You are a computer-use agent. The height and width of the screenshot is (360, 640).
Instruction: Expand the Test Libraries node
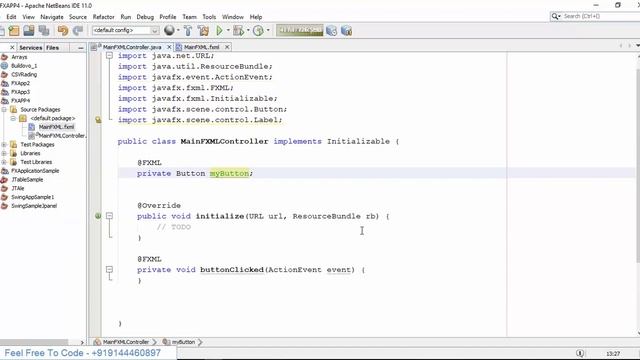pos(4,162)
